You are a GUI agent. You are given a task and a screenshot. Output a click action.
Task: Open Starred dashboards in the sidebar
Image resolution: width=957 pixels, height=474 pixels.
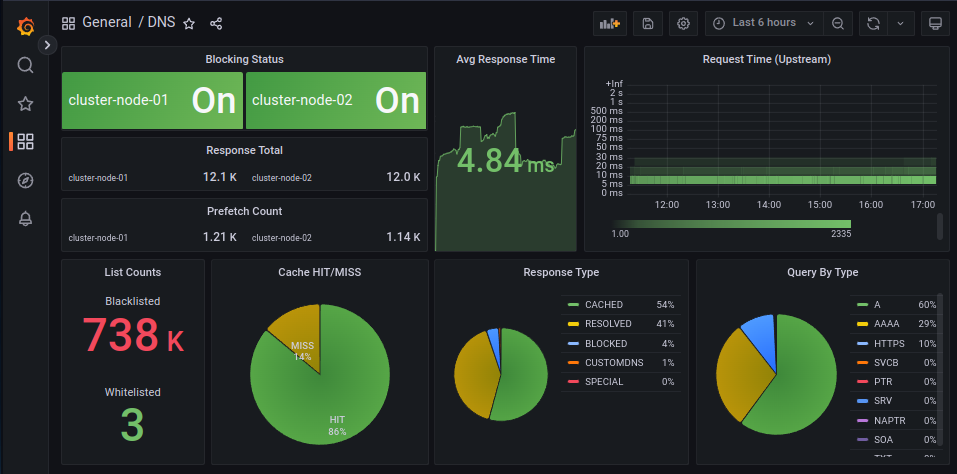point(25,104)
